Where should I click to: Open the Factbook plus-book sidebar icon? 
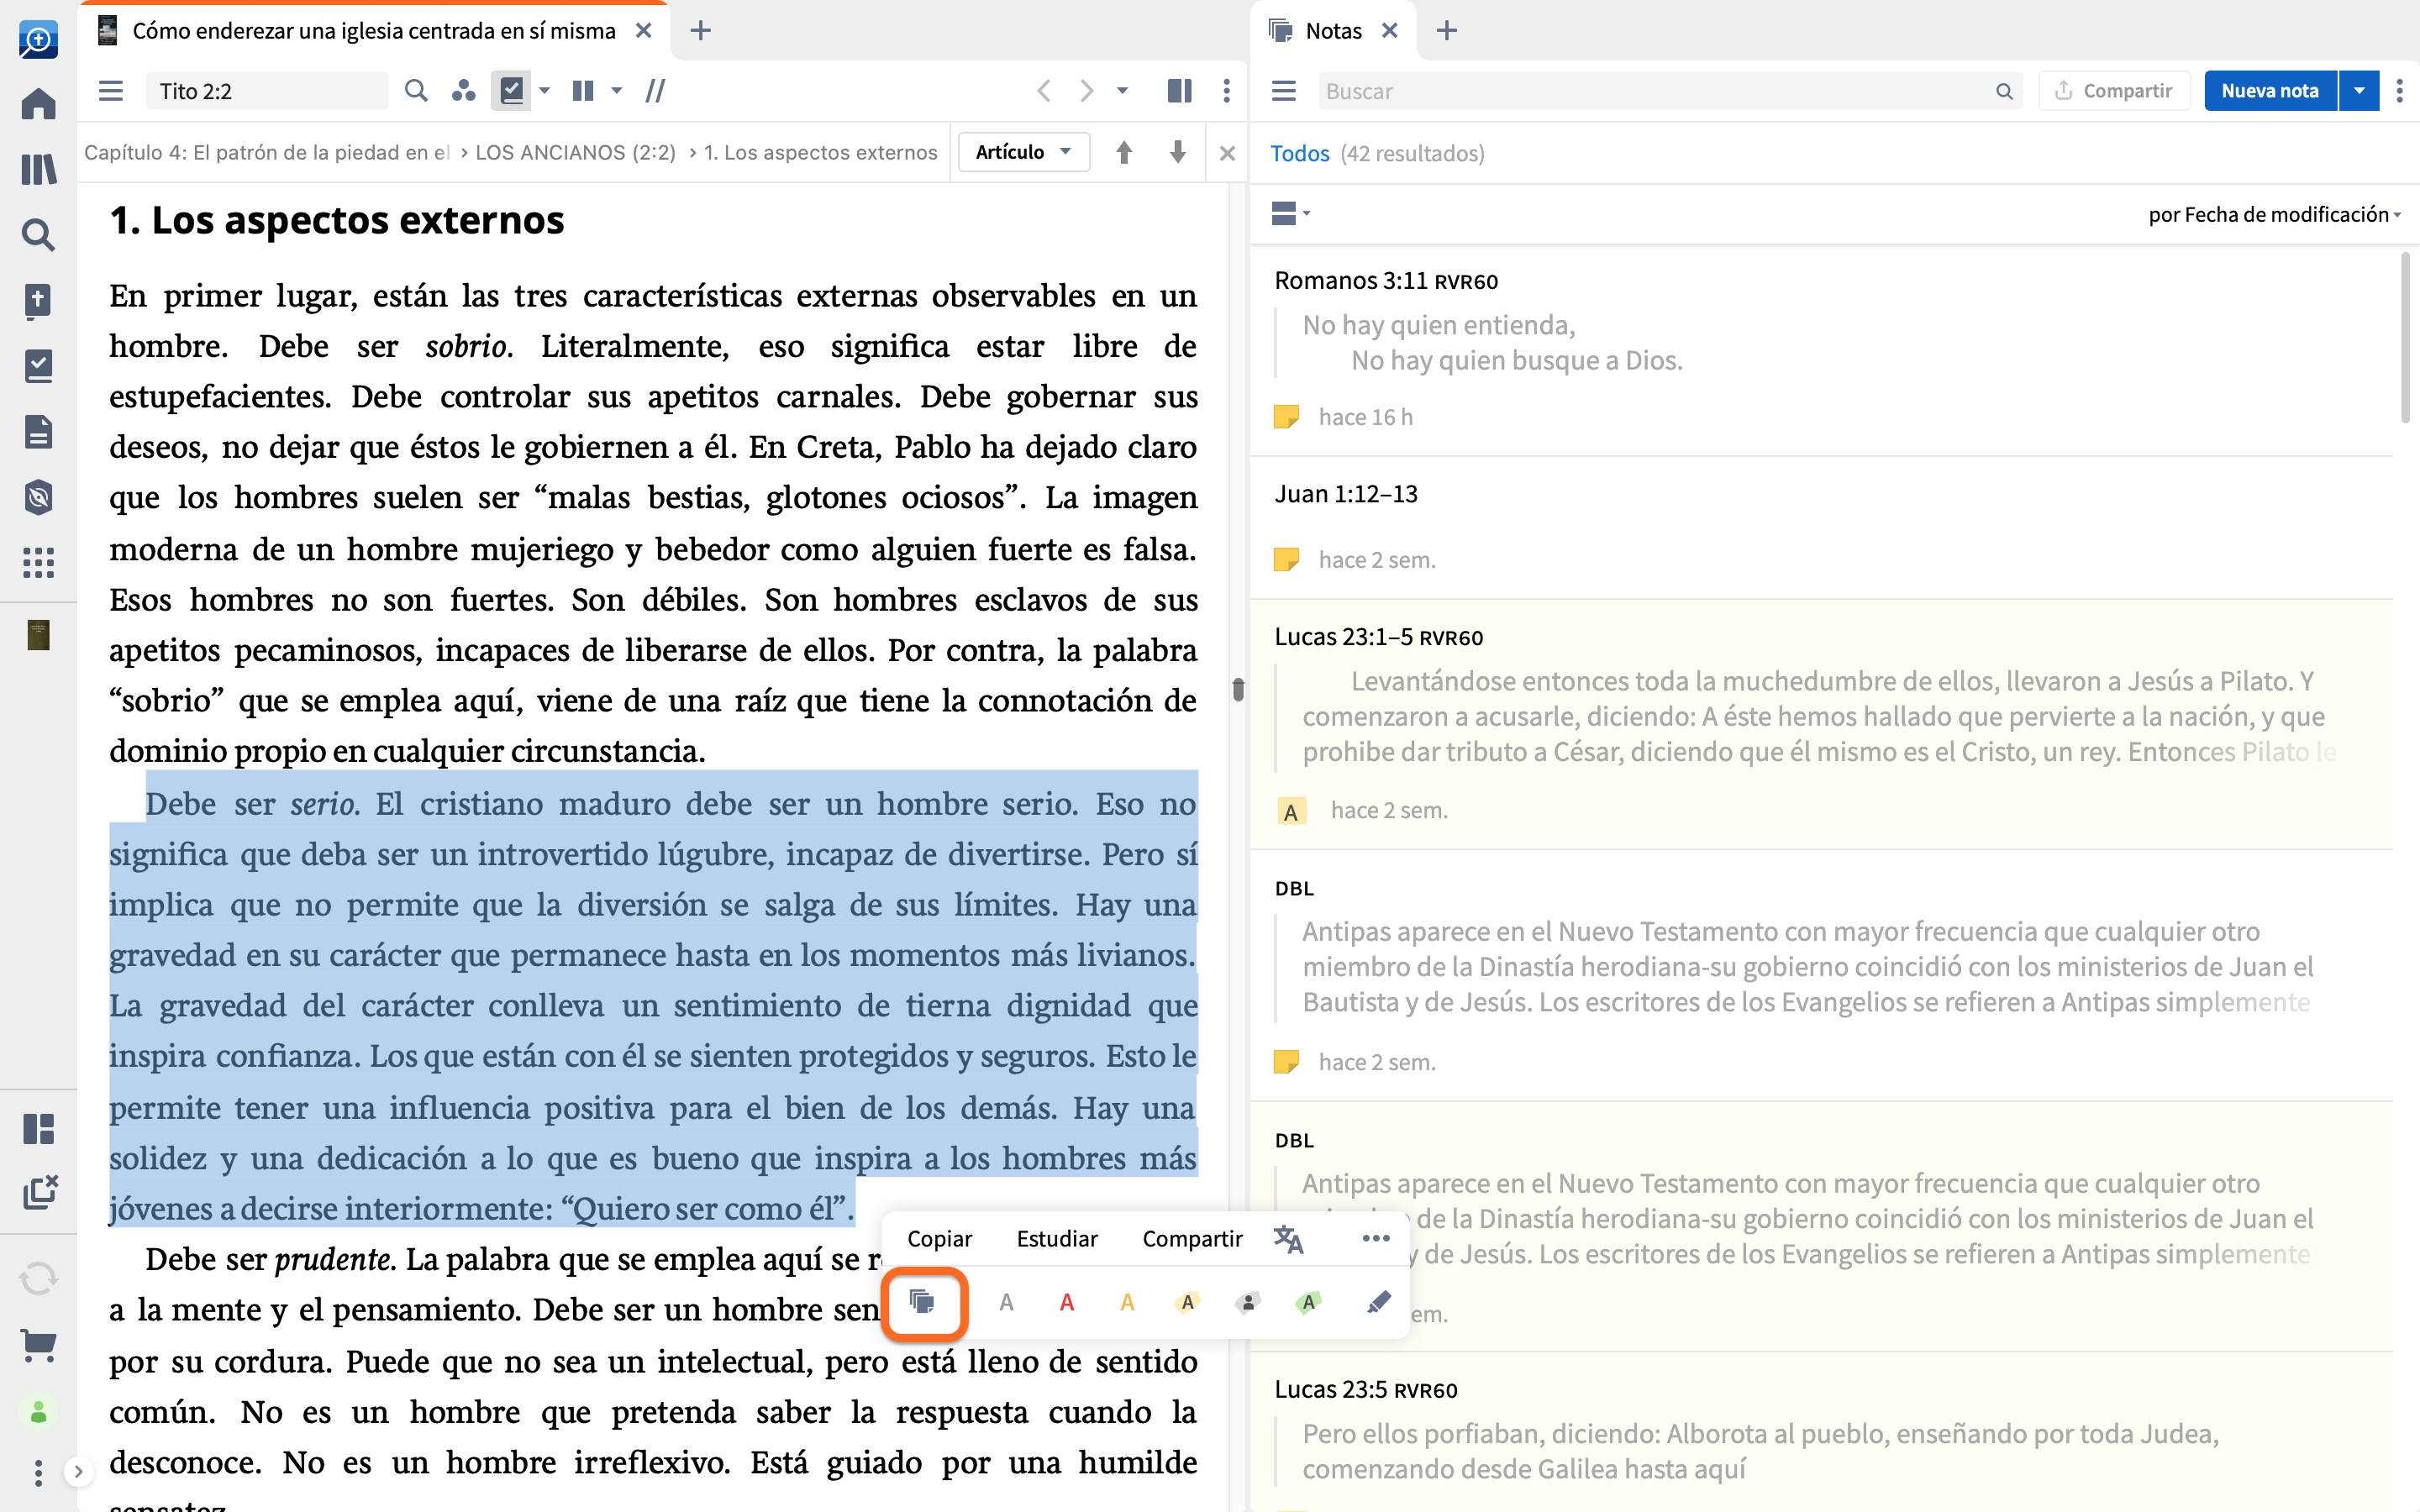(x=38, y=300)
